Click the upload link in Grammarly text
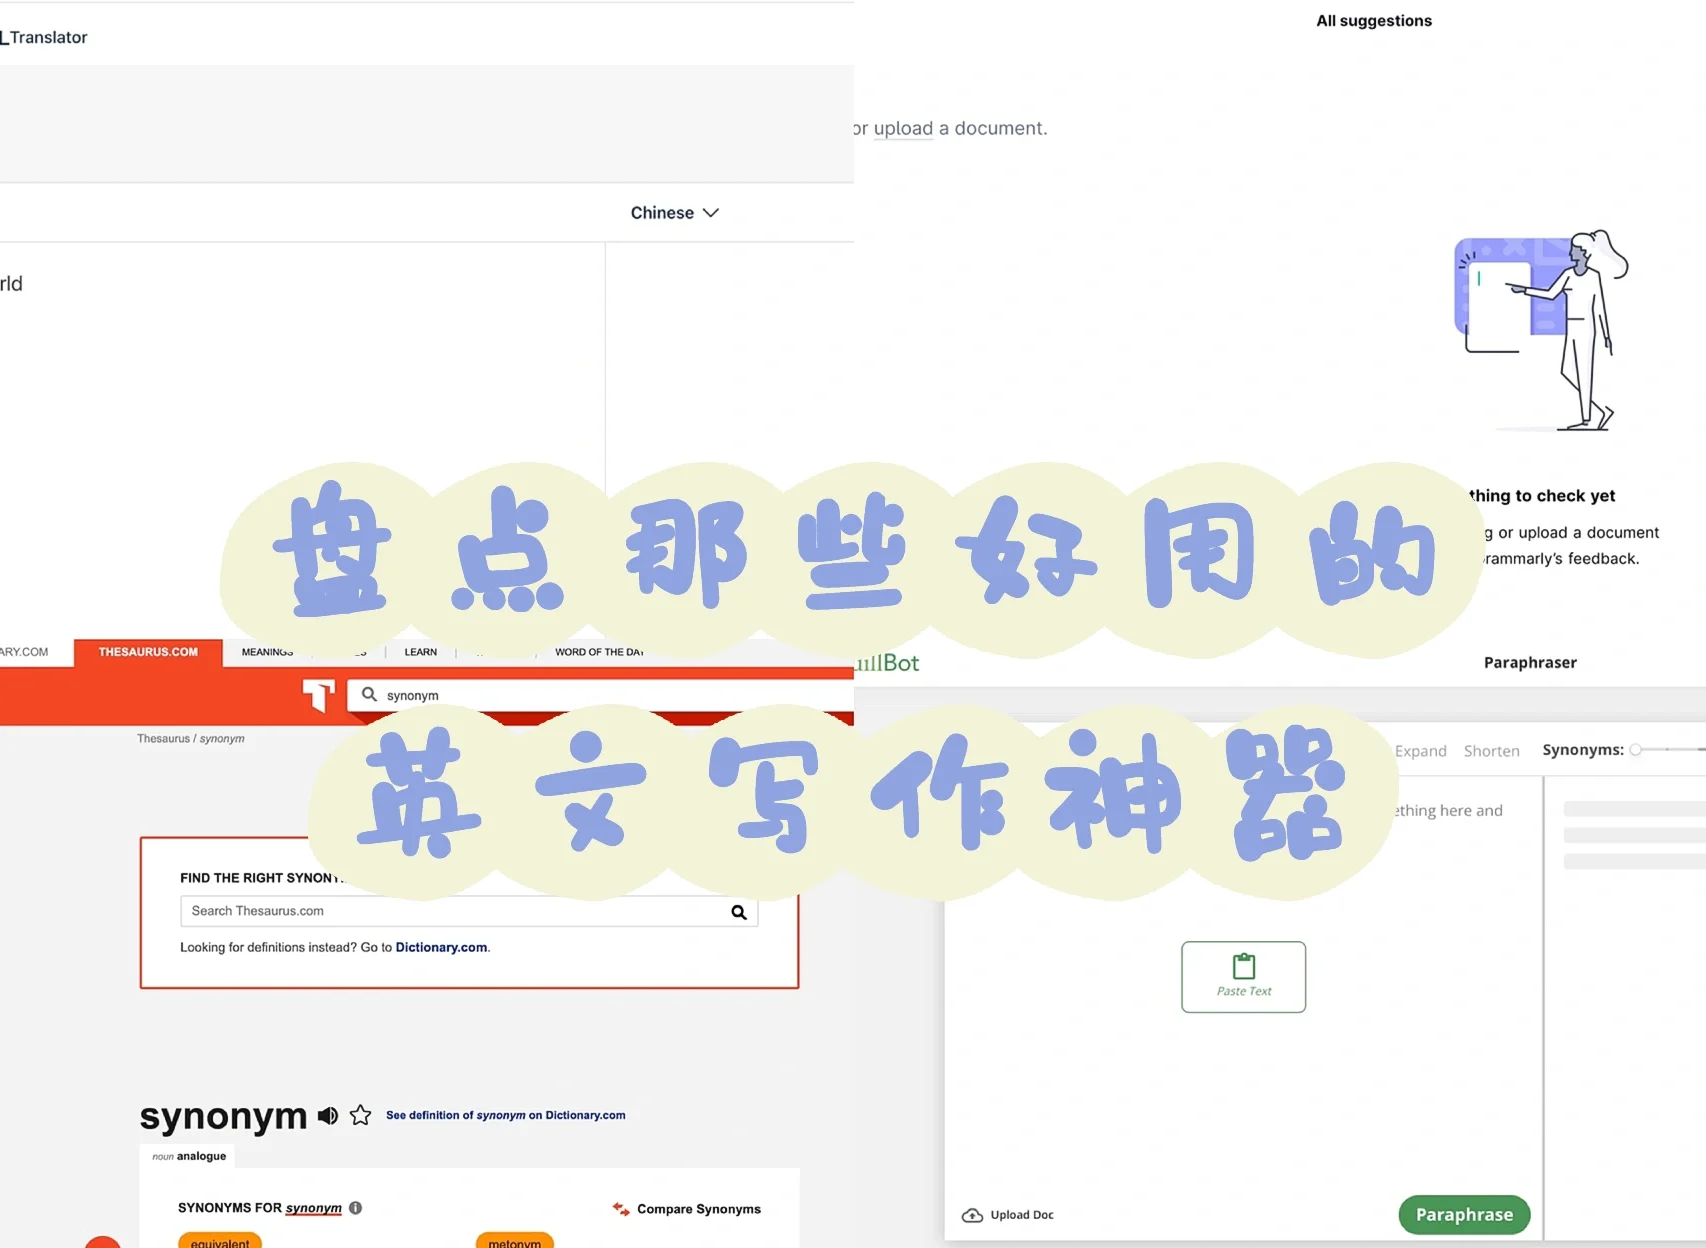 point(903,129)
